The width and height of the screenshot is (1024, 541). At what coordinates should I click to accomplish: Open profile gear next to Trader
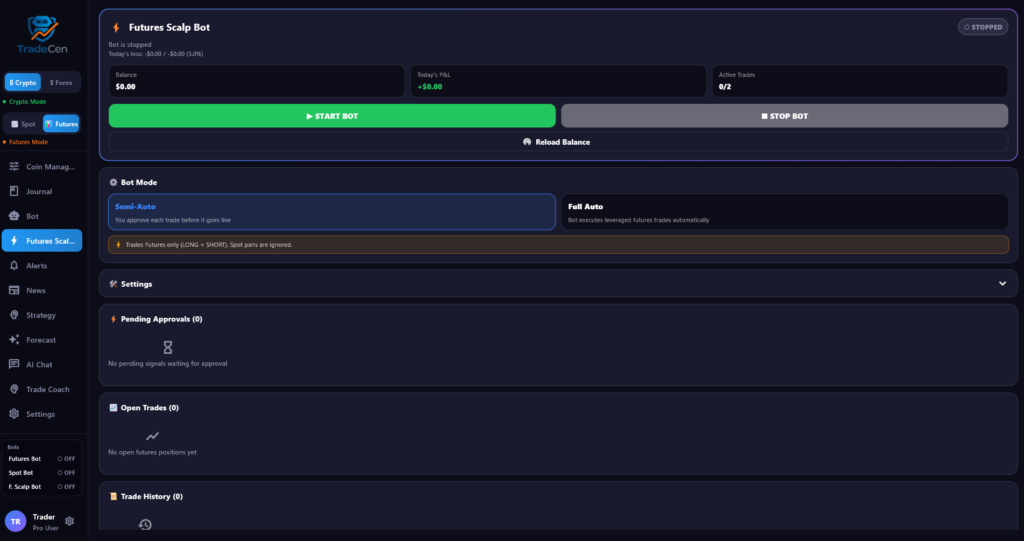click(x=70, y=521)
